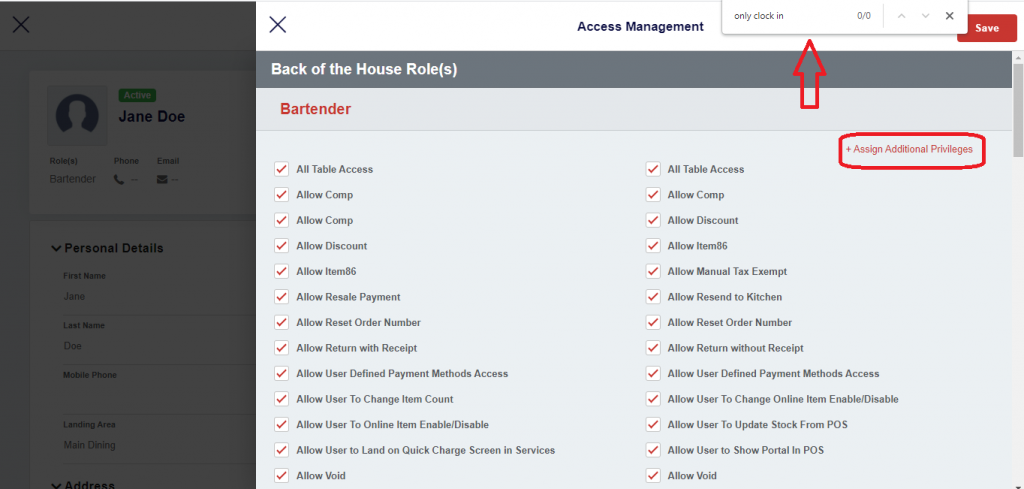Uncheck Allow Manual Tax Exempt
The width and height of the screenshot is (1024, 489).
[x=652, y=272]
